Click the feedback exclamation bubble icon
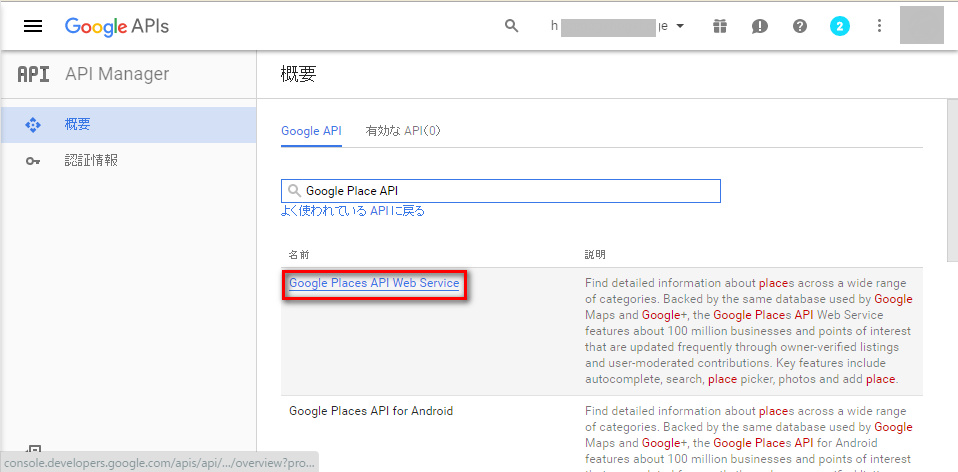This screenshot has height=472, width=958. pos(759,26)
